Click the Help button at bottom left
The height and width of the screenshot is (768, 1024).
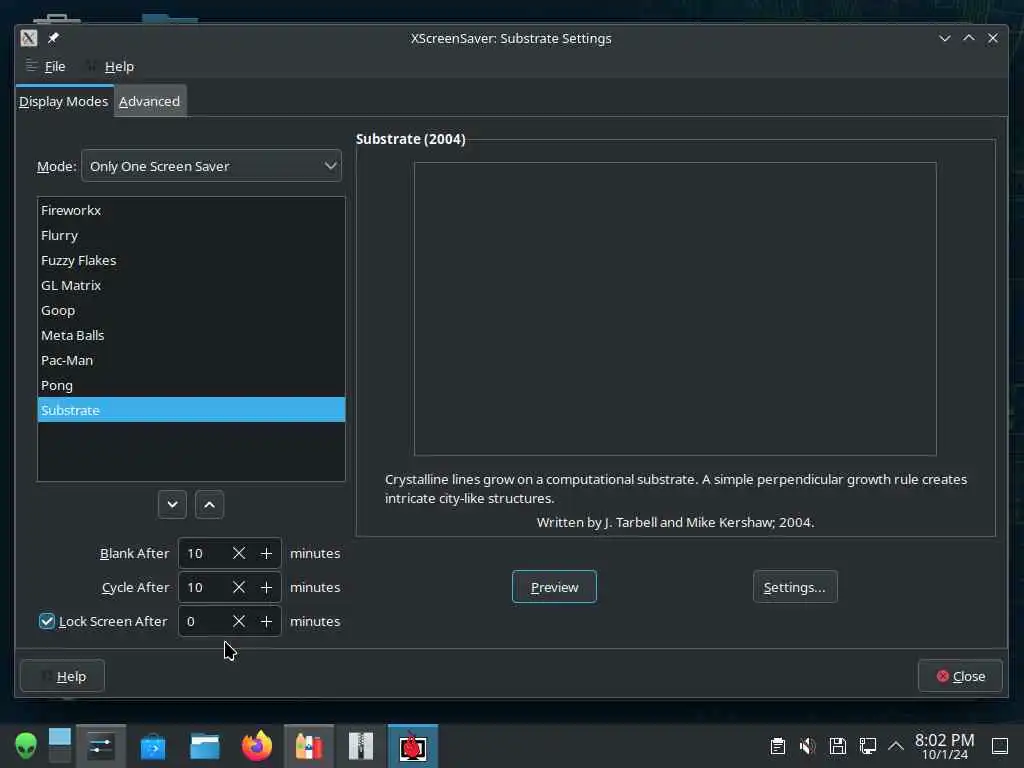pos(62,676)
